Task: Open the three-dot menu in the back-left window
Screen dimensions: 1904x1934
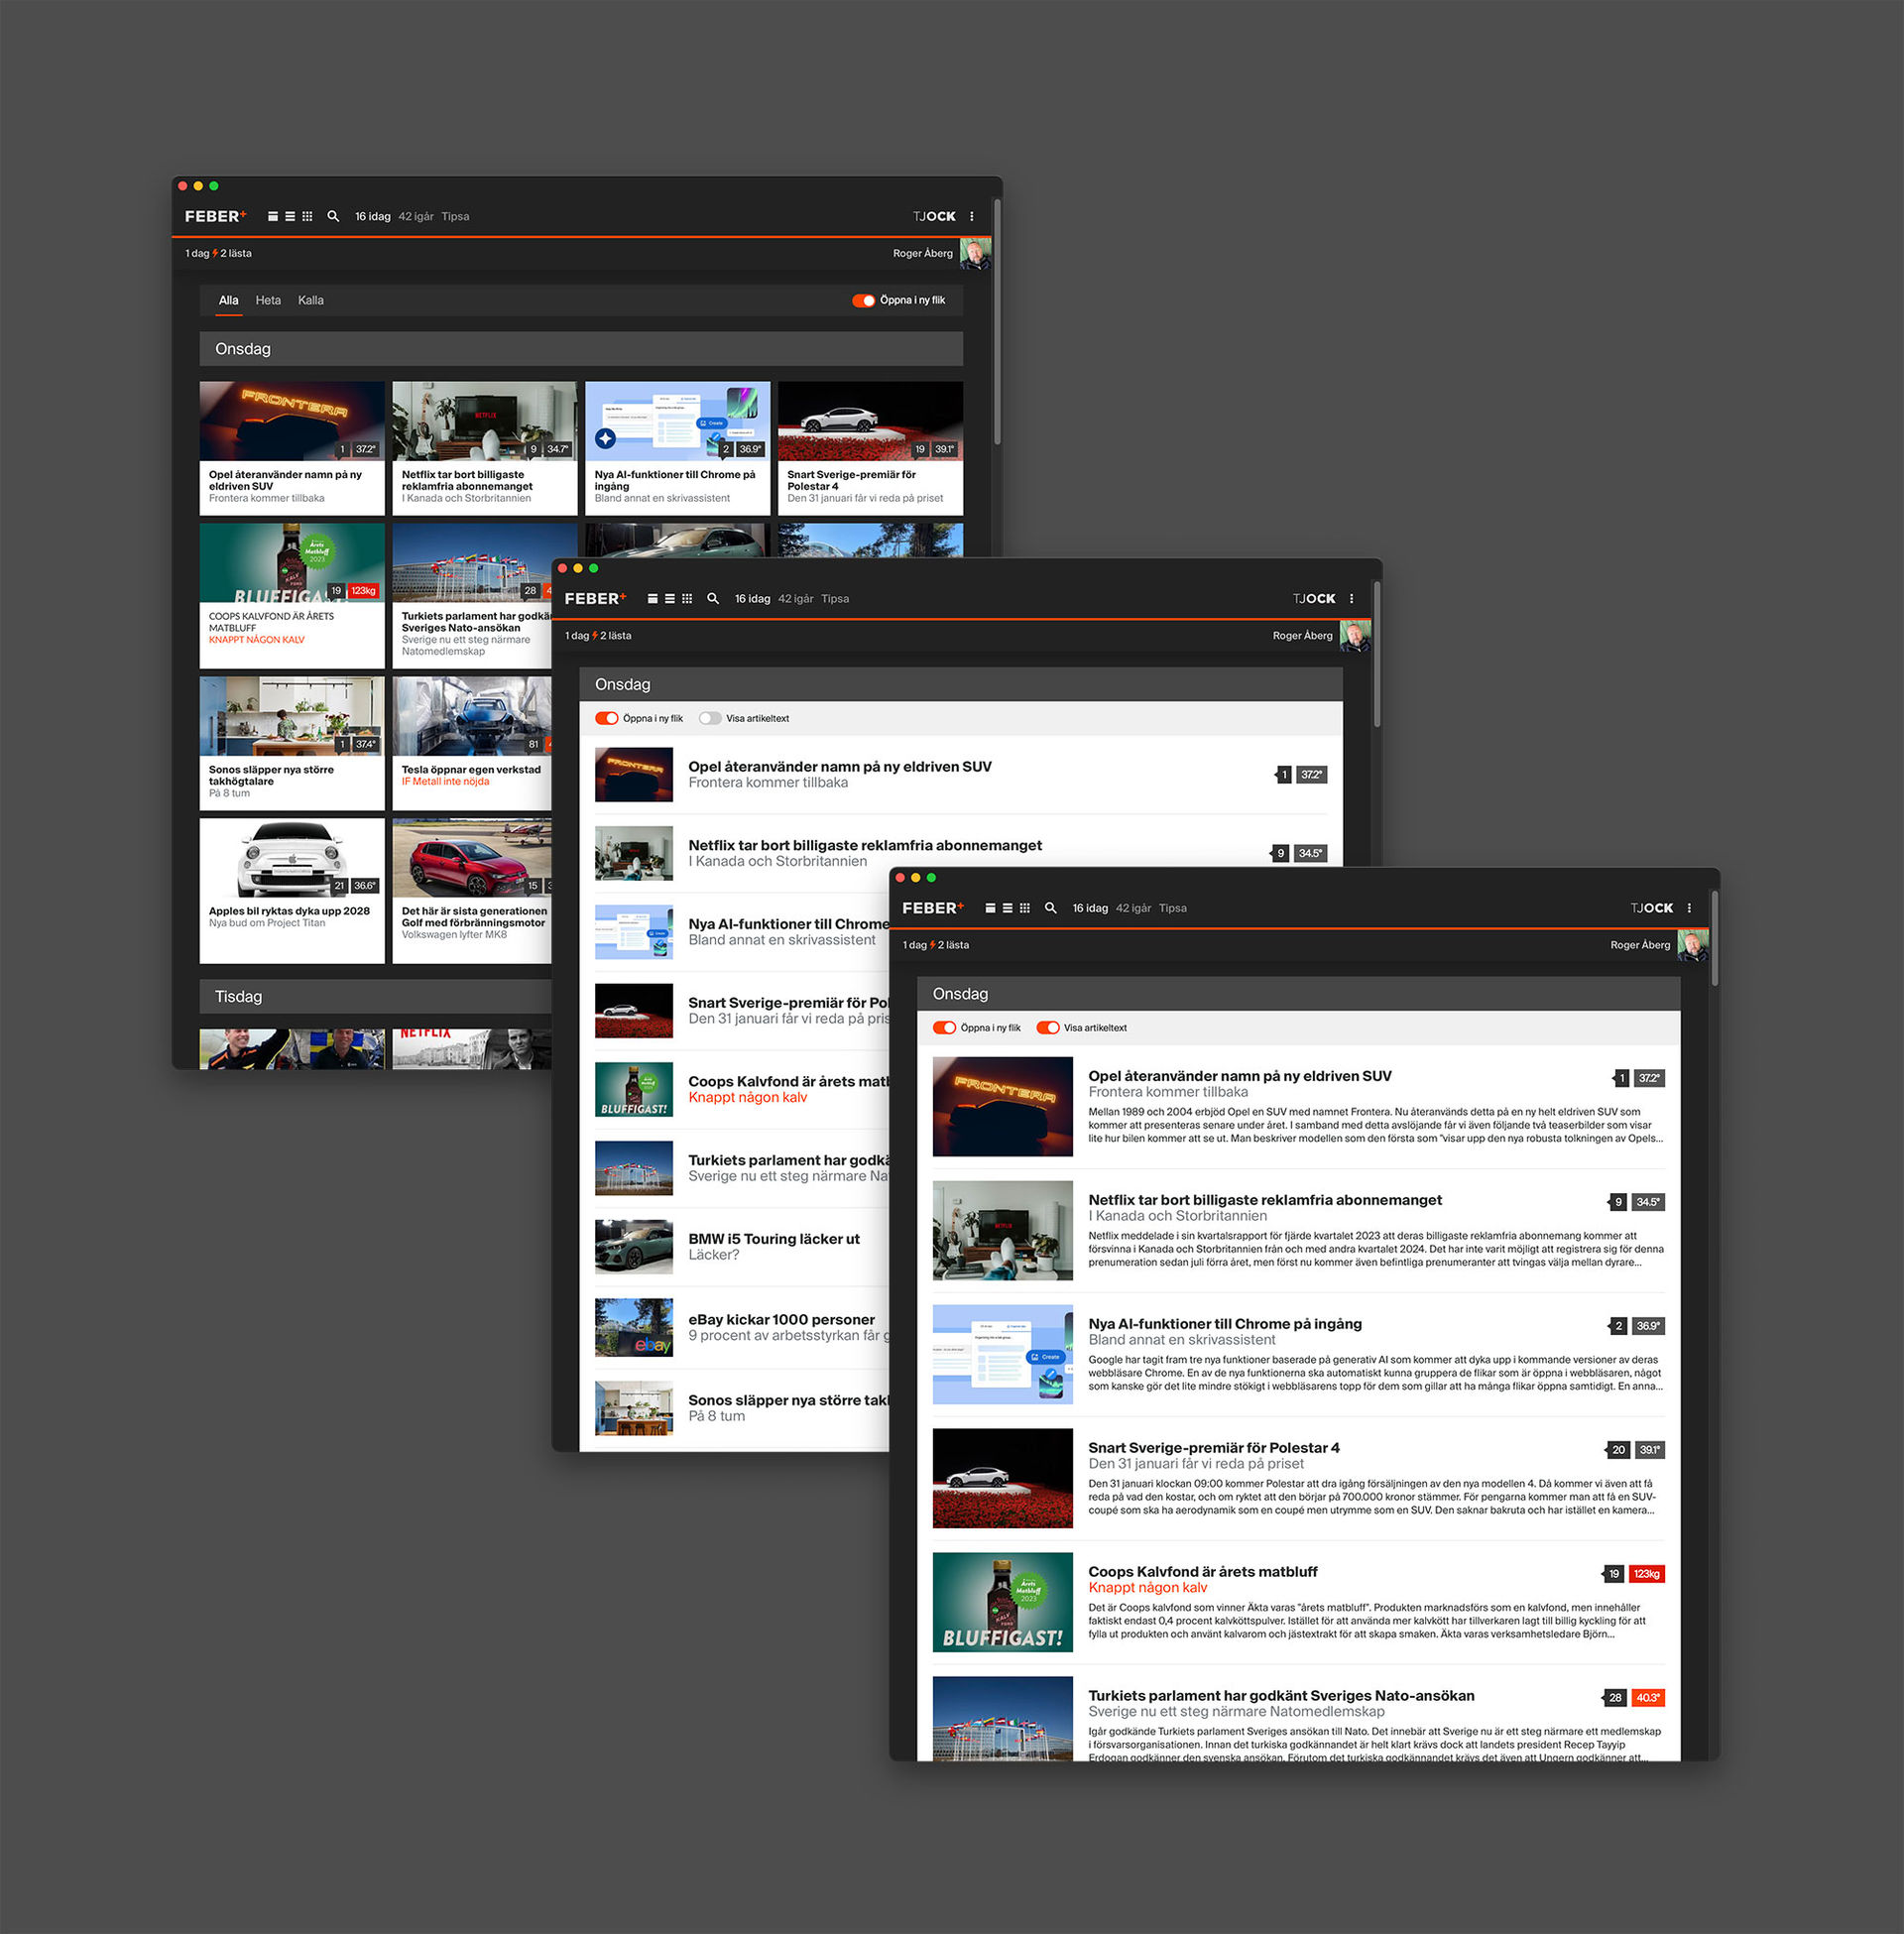Action: coord(971,216)
